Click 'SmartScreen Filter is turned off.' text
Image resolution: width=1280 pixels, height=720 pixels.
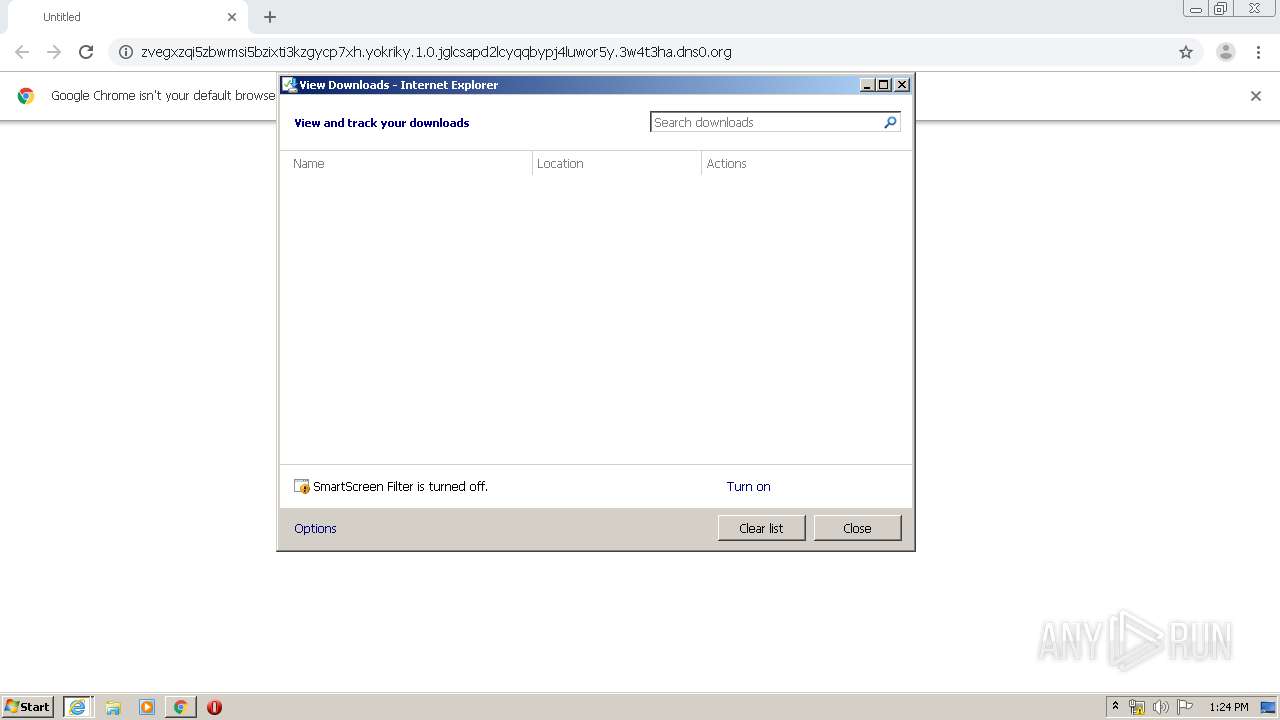[x=400, y=487]
